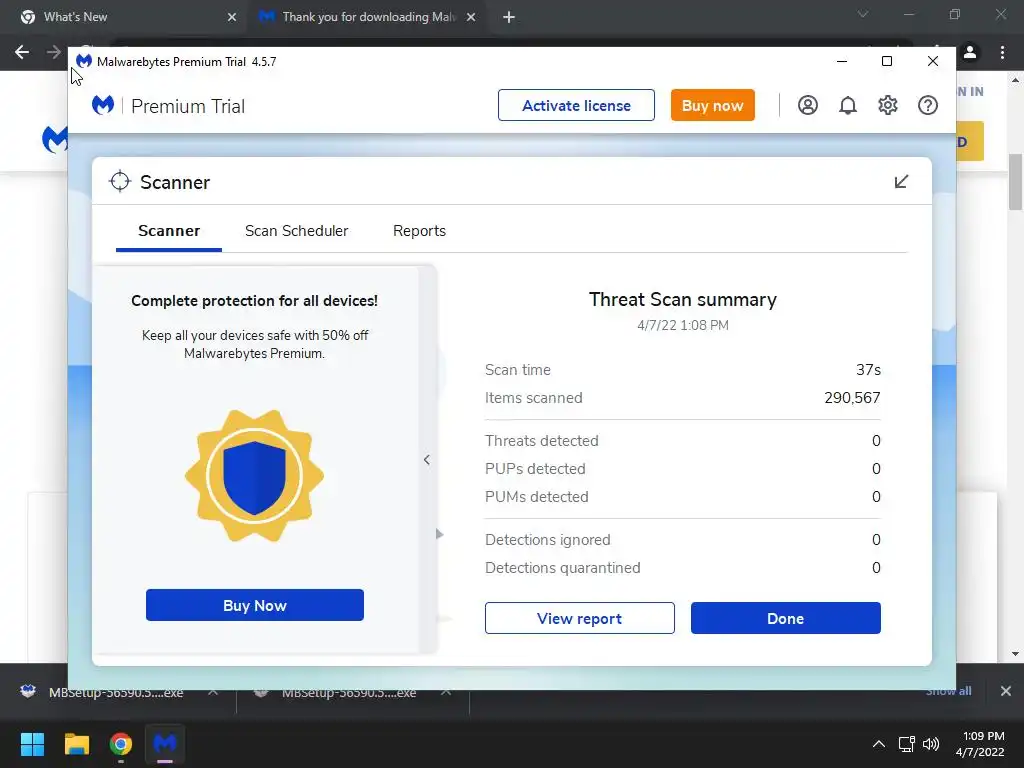
Task: Open the Scan Scheduler tab
Action: tap(296, 231)
